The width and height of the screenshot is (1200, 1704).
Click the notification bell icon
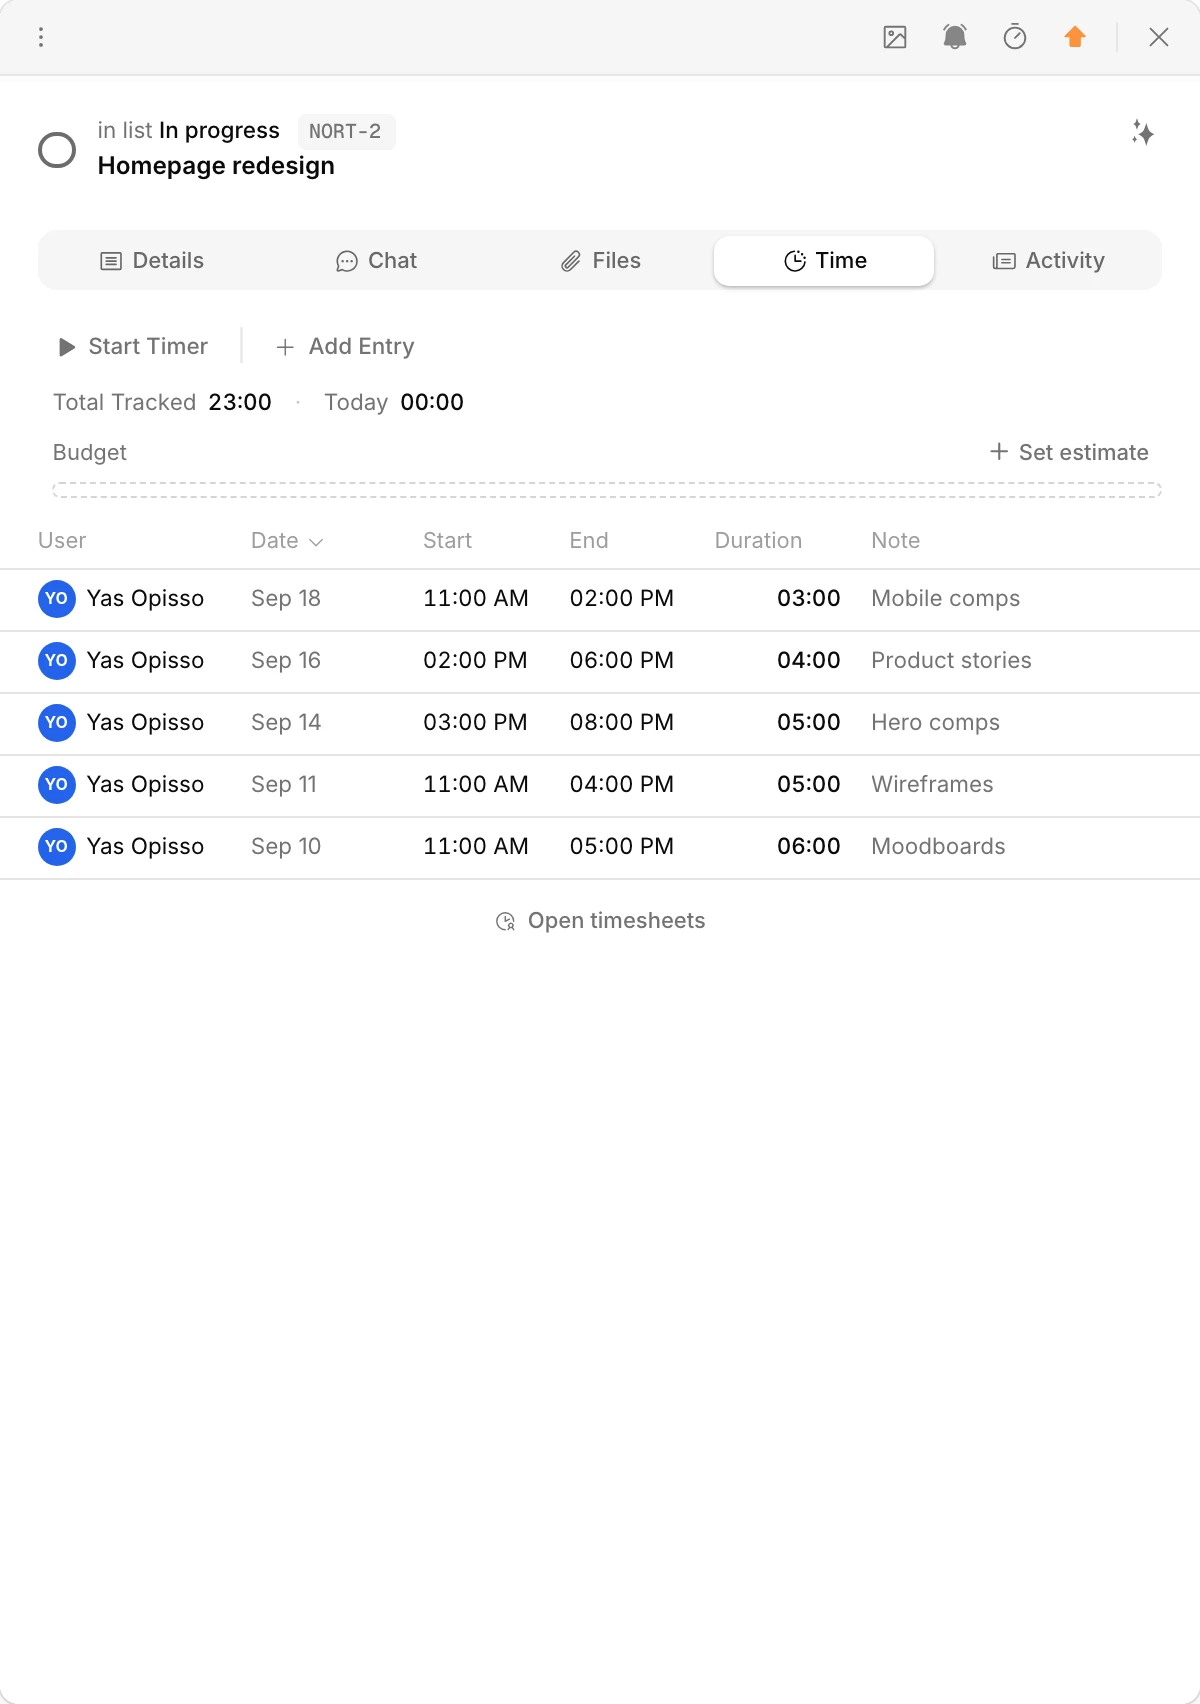click(955, 37)
